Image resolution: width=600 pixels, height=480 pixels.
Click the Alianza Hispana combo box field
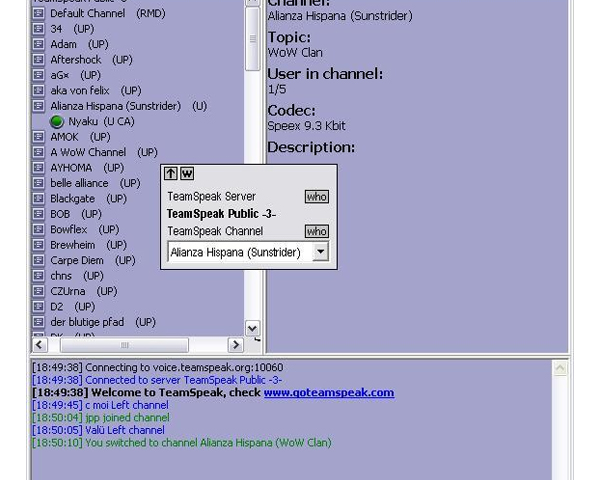[248, 252]
